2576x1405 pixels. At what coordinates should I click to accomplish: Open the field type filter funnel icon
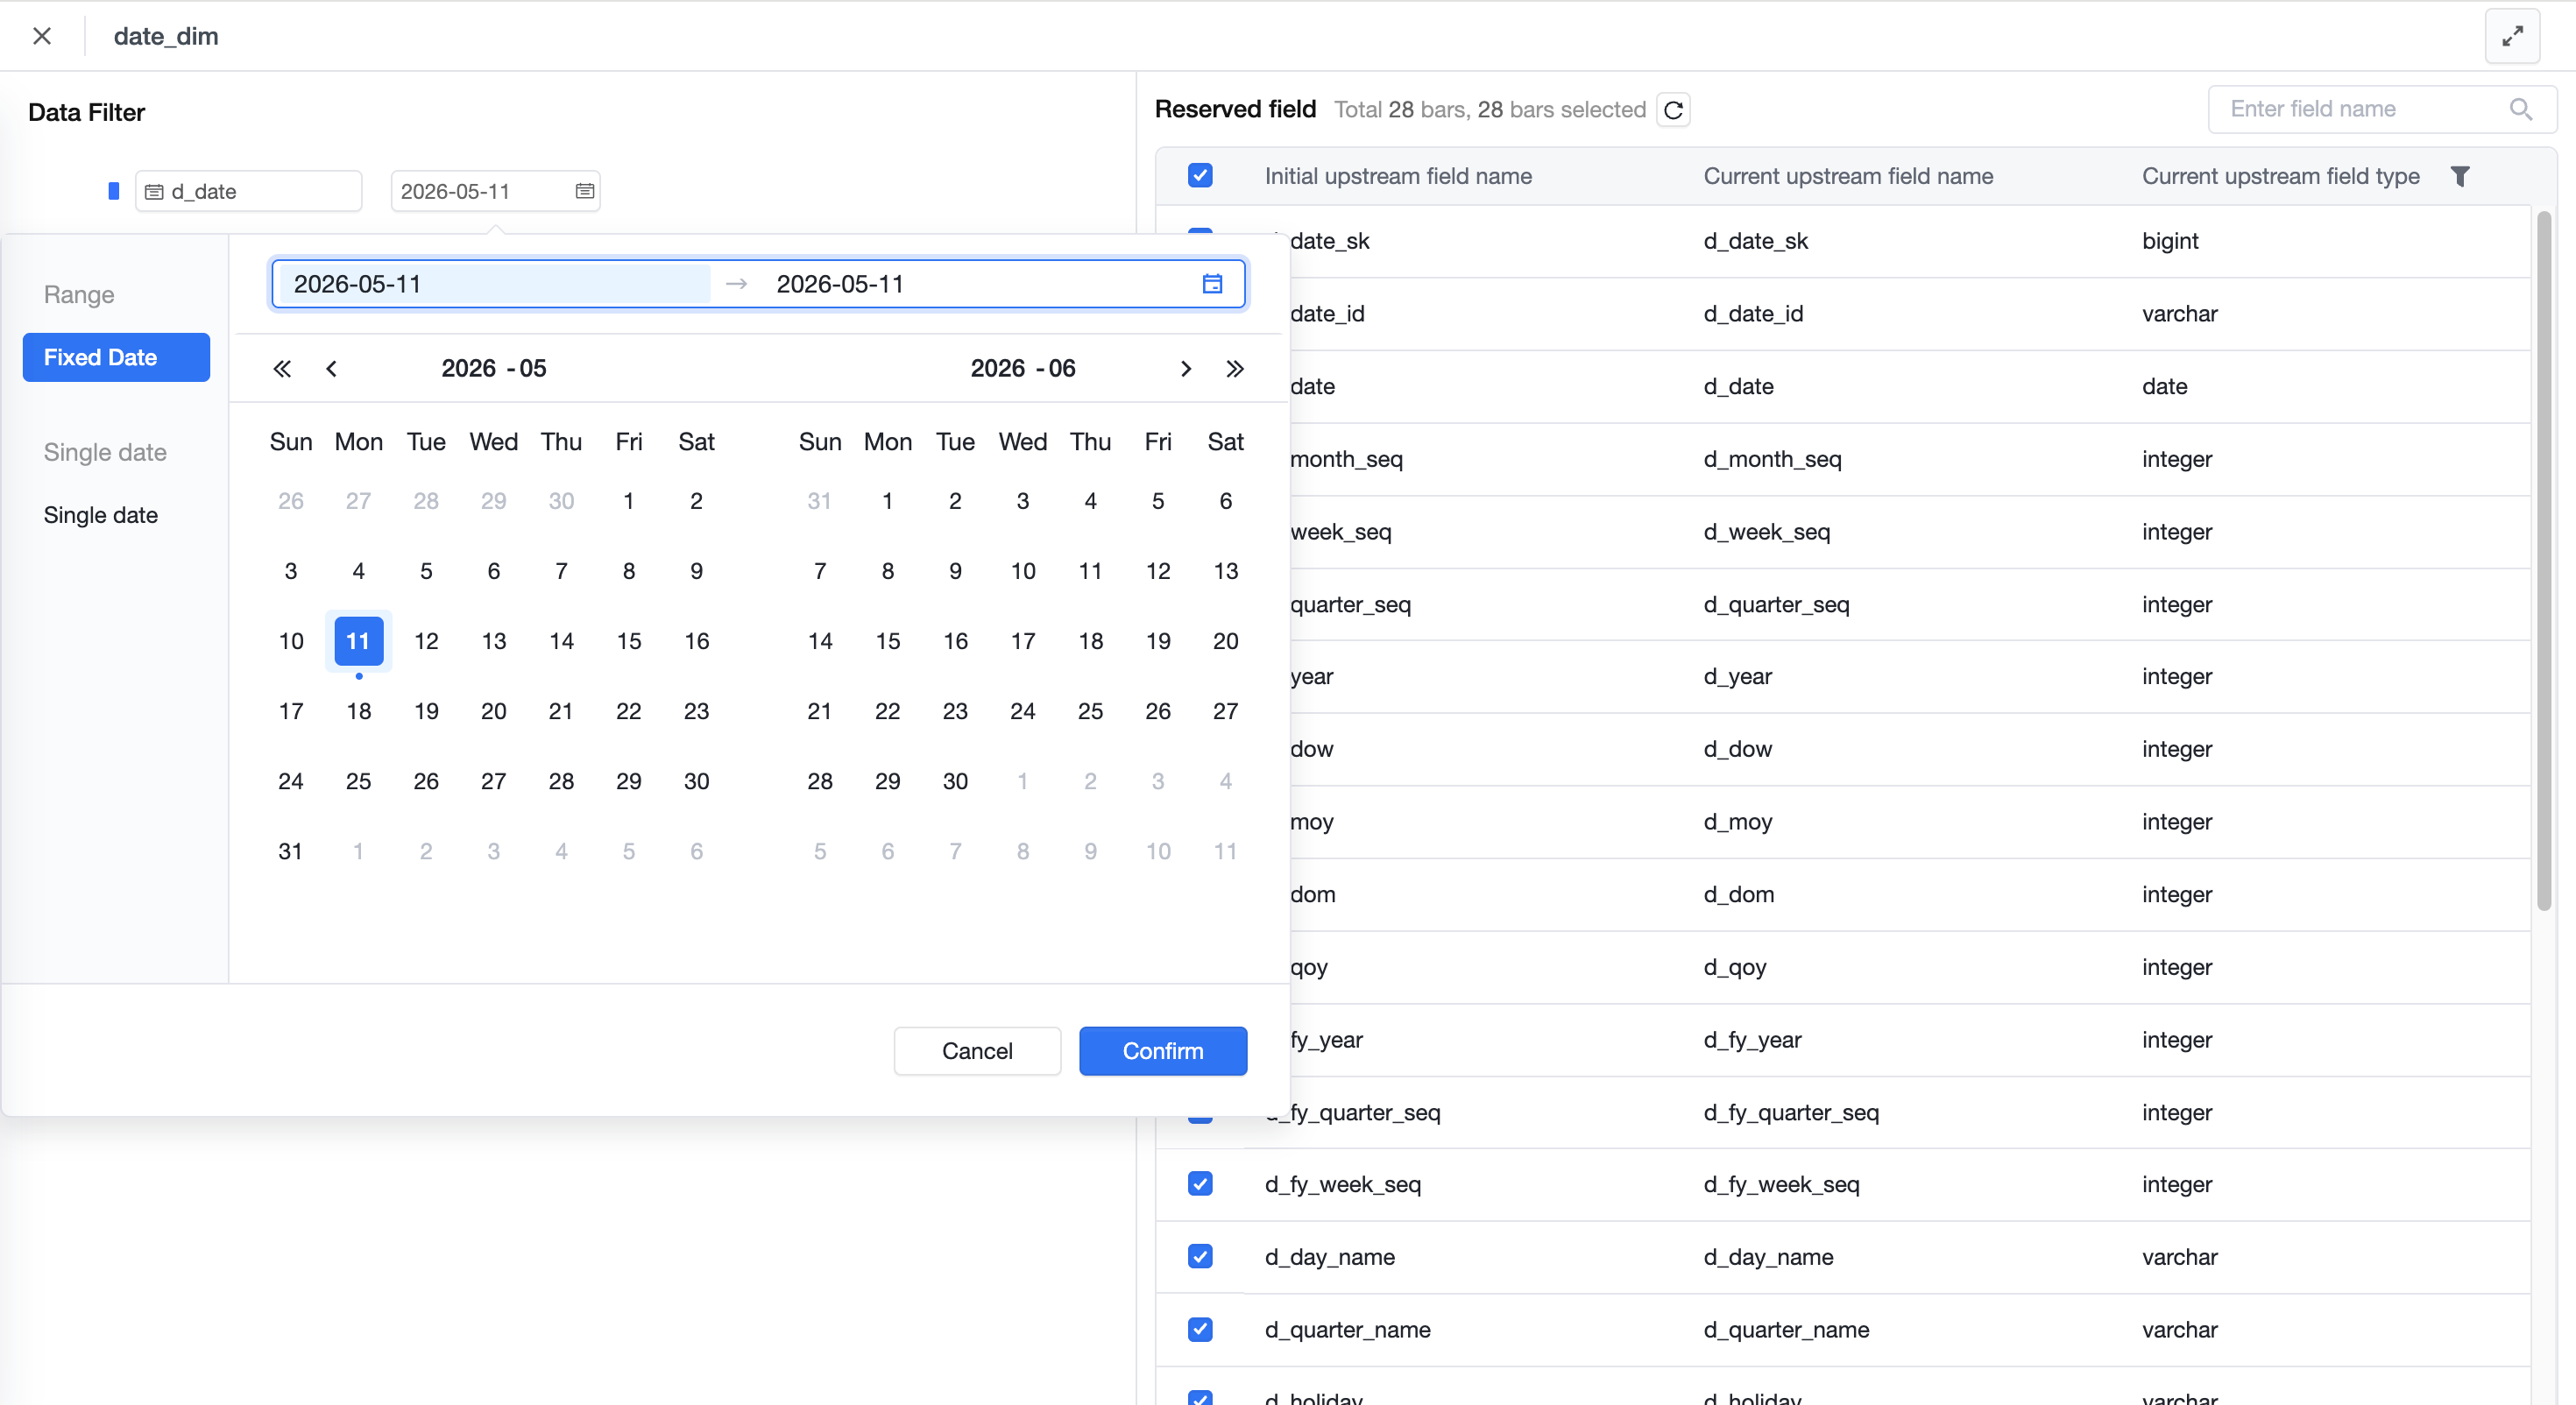coord(2460,176)
